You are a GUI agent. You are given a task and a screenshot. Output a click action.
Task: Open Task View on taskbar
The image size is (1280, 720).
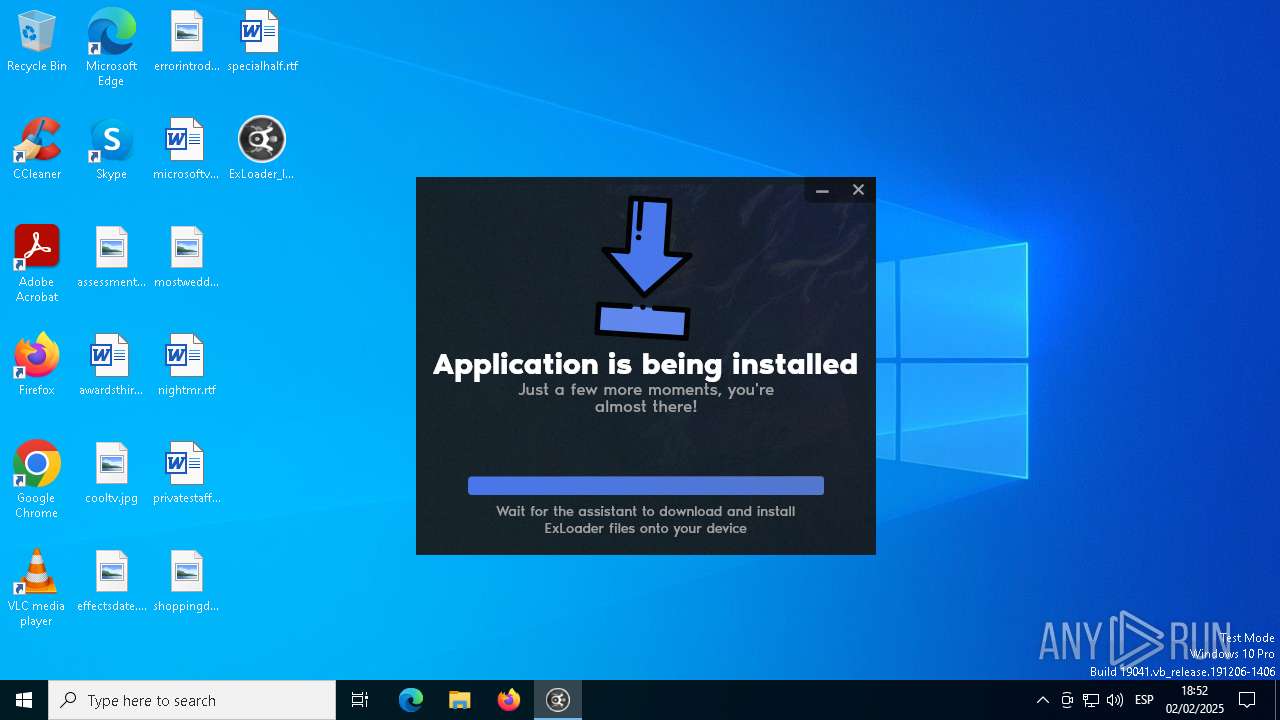360,700
